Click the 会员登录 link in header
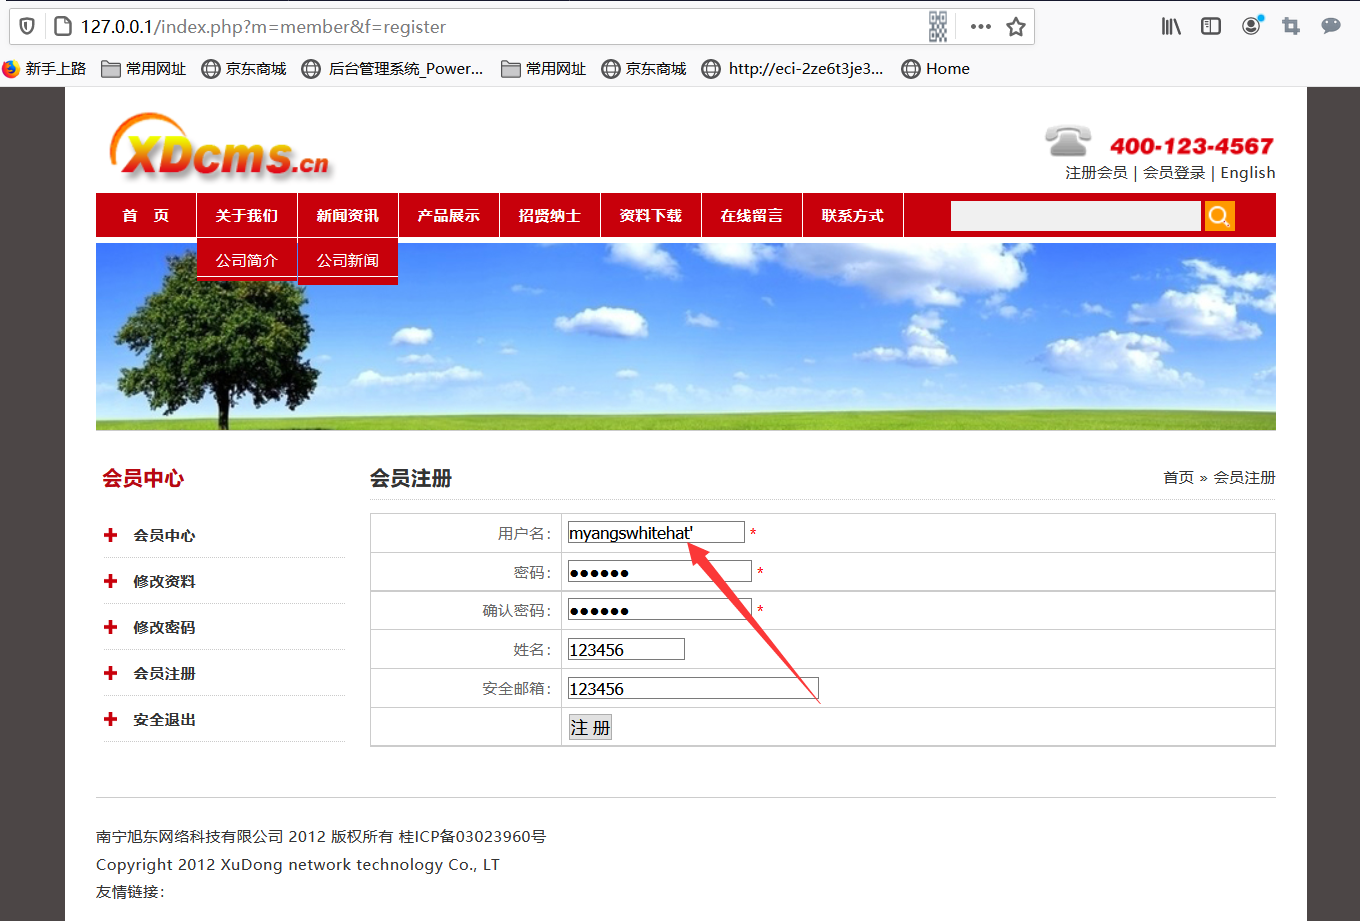 click(1174, 173)
